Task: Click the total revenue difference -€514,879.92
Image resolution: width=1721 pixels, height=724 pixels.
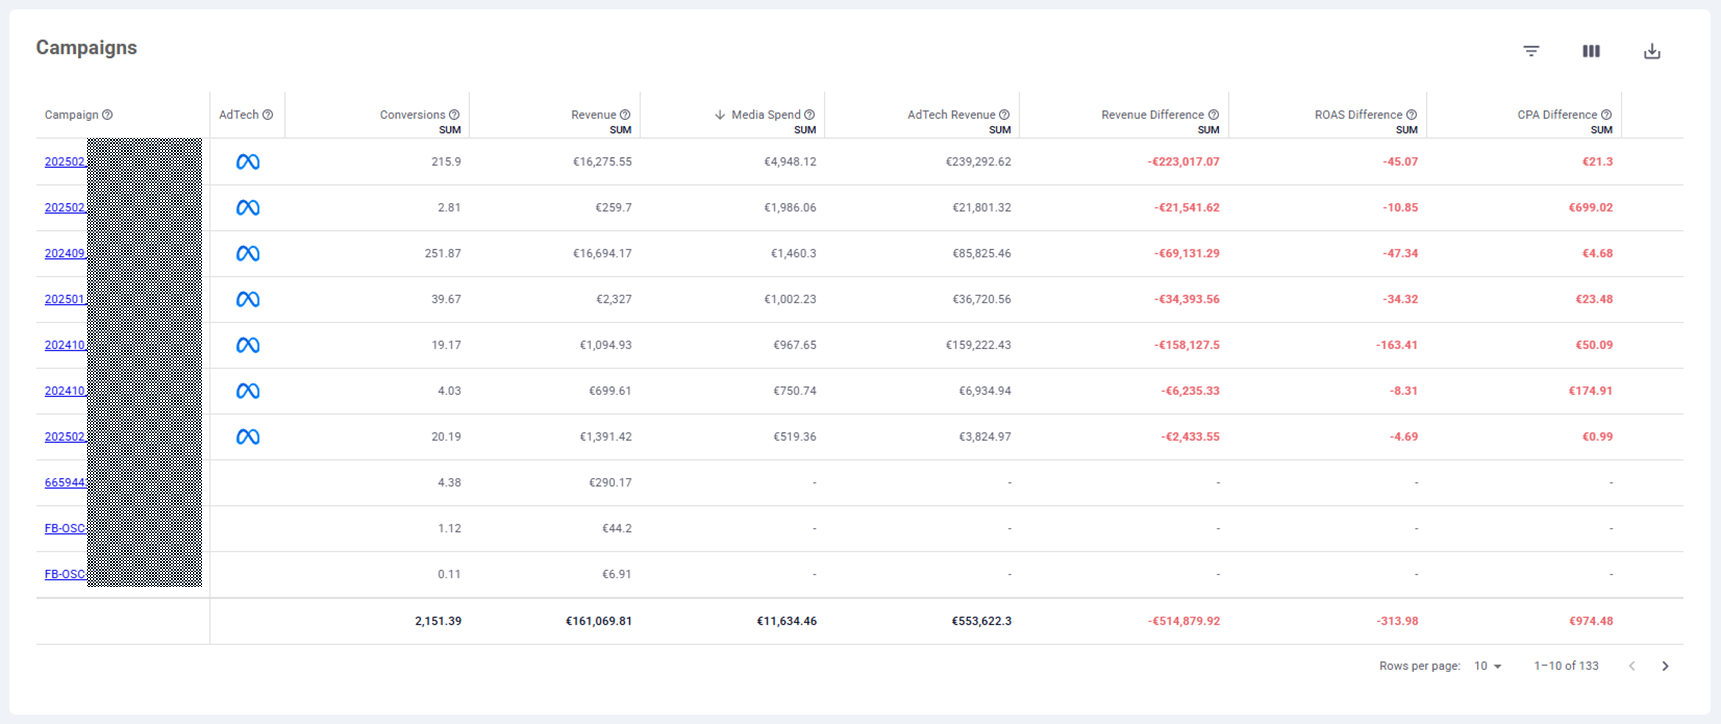Action: point(1184,621)
